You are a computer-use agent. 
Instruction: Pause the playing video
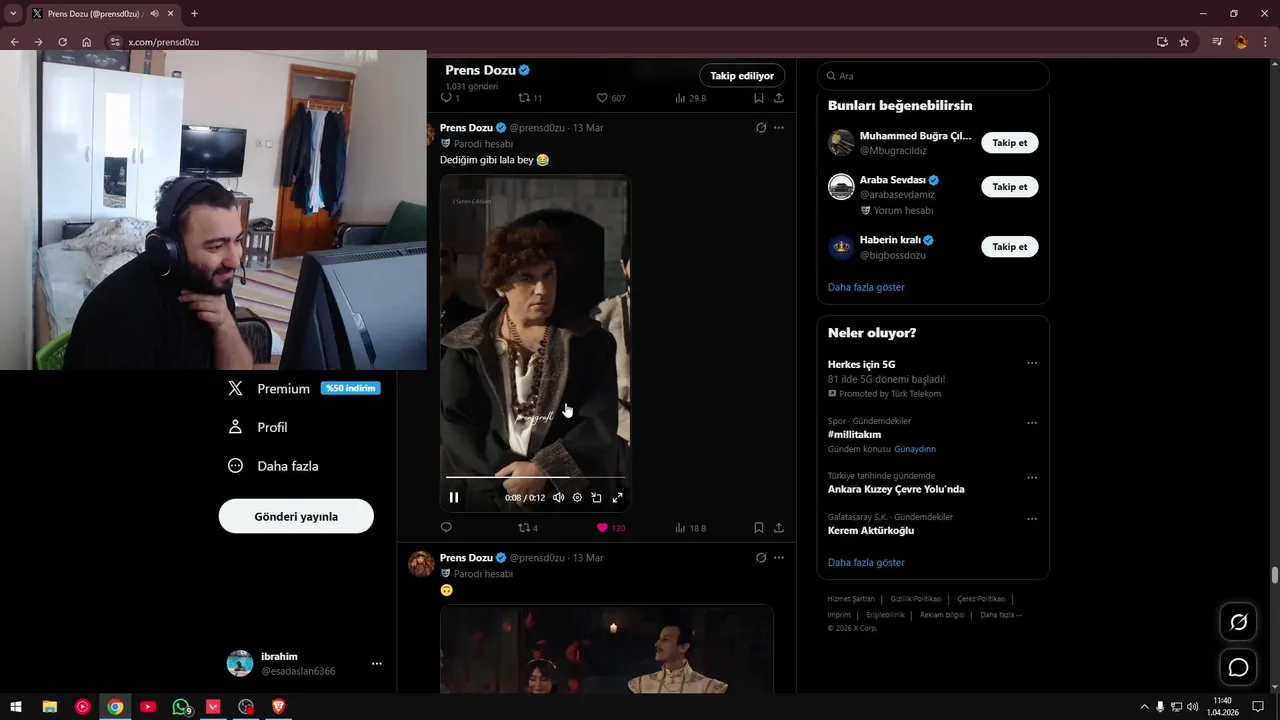(x=454, y=497)
